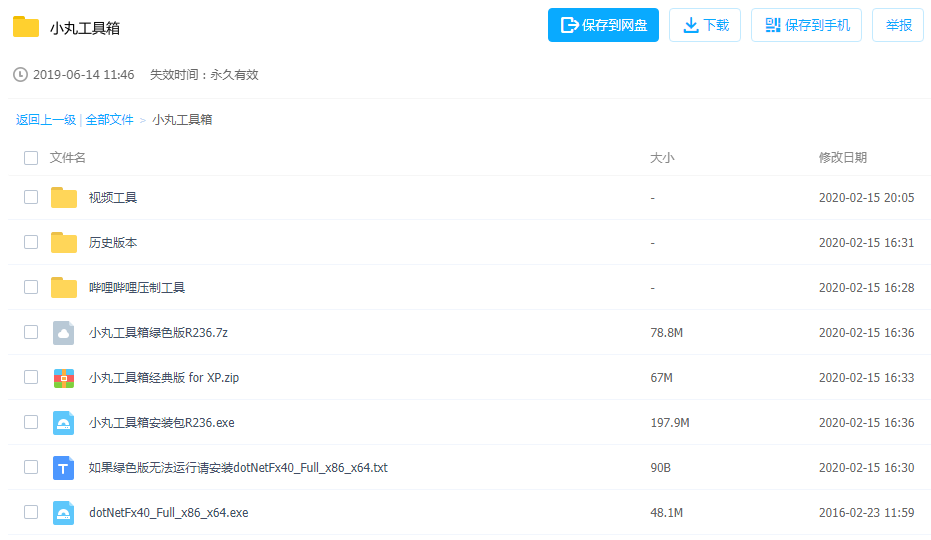
Task: Check the box for 历史版本 folder
Action: pyautogui.click(x=31, y=242)
